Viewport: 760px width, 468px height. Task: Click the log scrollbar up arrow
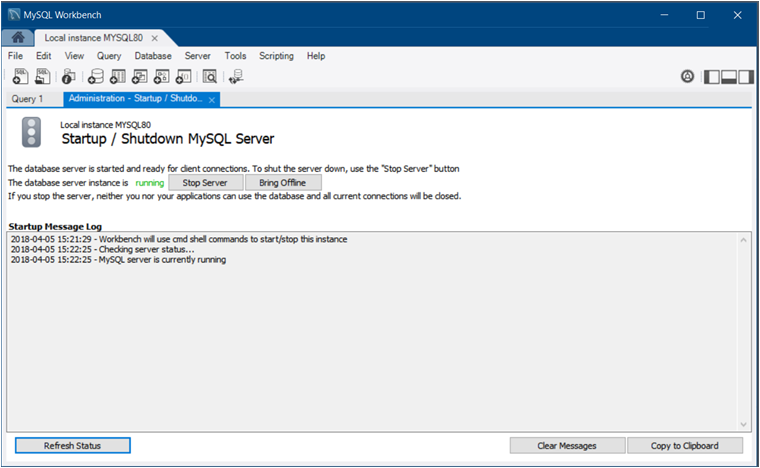click(x=743, y=240)
